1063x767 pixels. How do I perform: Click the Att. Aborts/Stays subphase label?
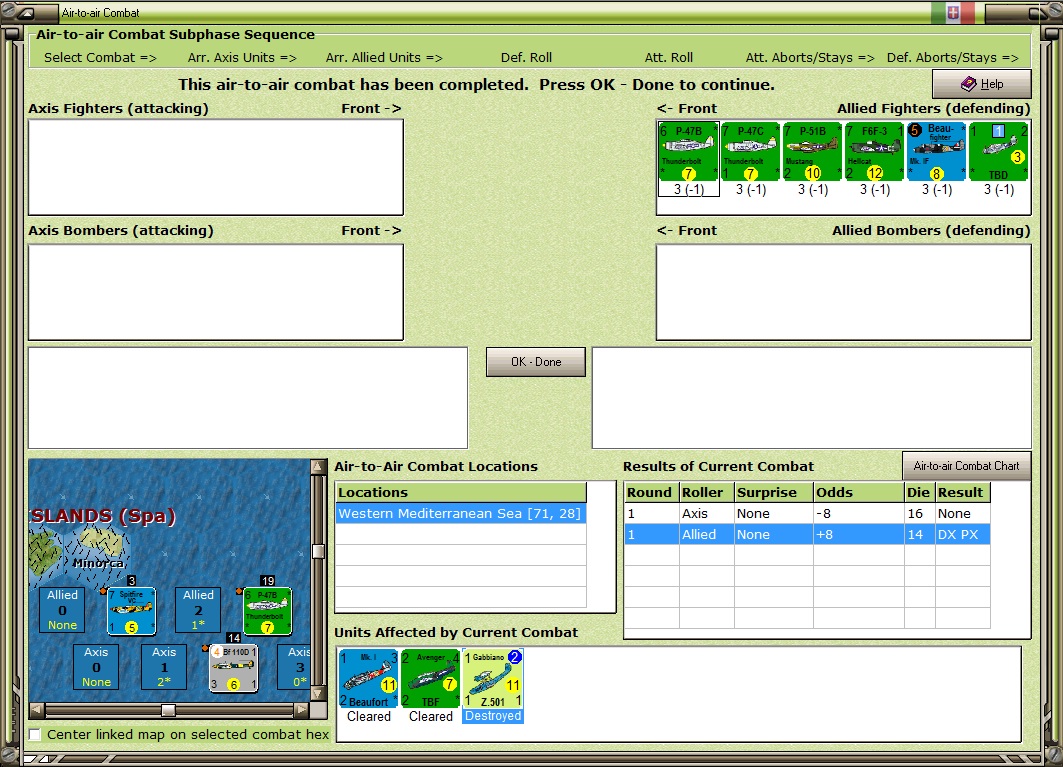(x=810, y=58)
